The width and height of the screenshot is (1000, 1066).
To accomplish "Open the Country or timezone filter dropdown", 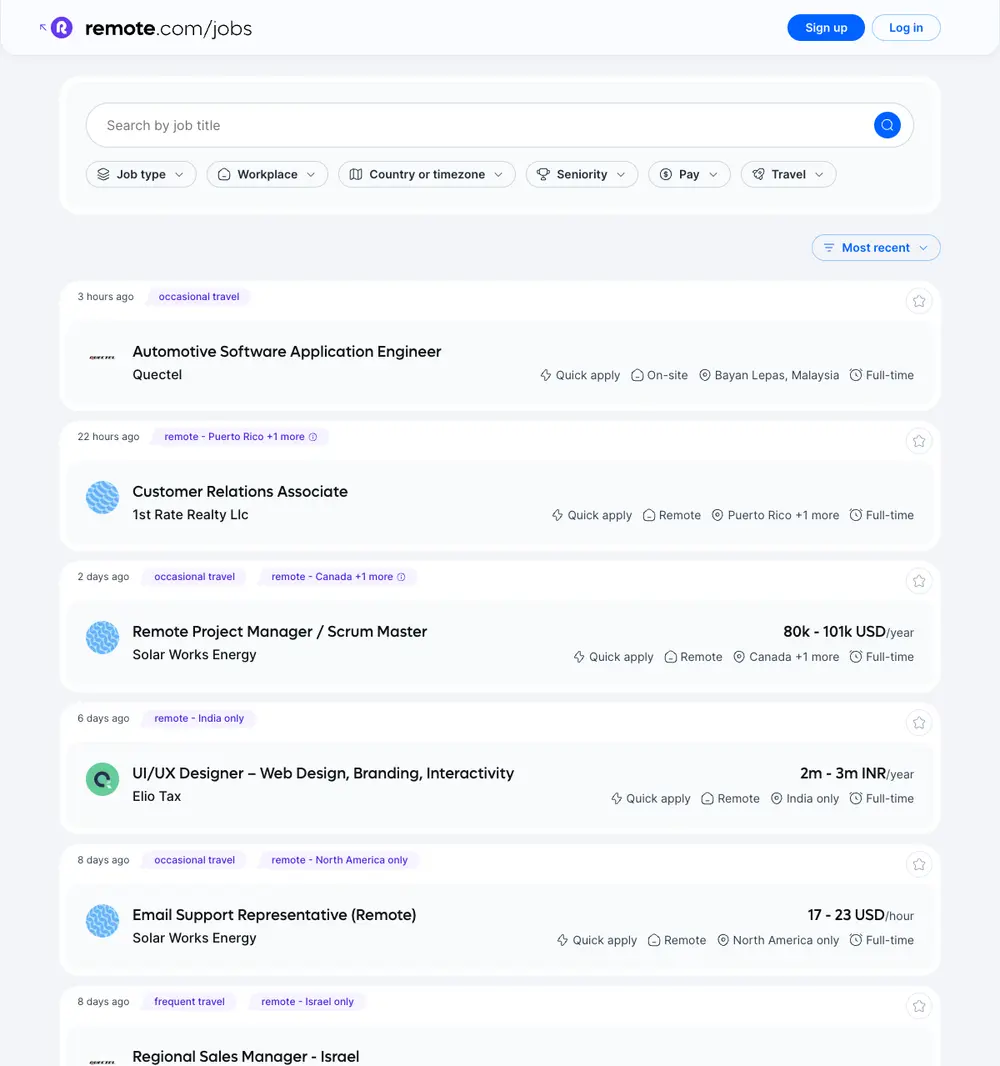I will (x=426, y=174).
